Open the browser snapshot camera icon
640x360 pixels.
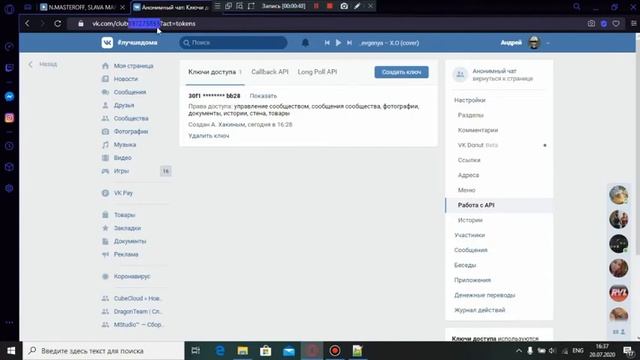[x=591, y=24]
